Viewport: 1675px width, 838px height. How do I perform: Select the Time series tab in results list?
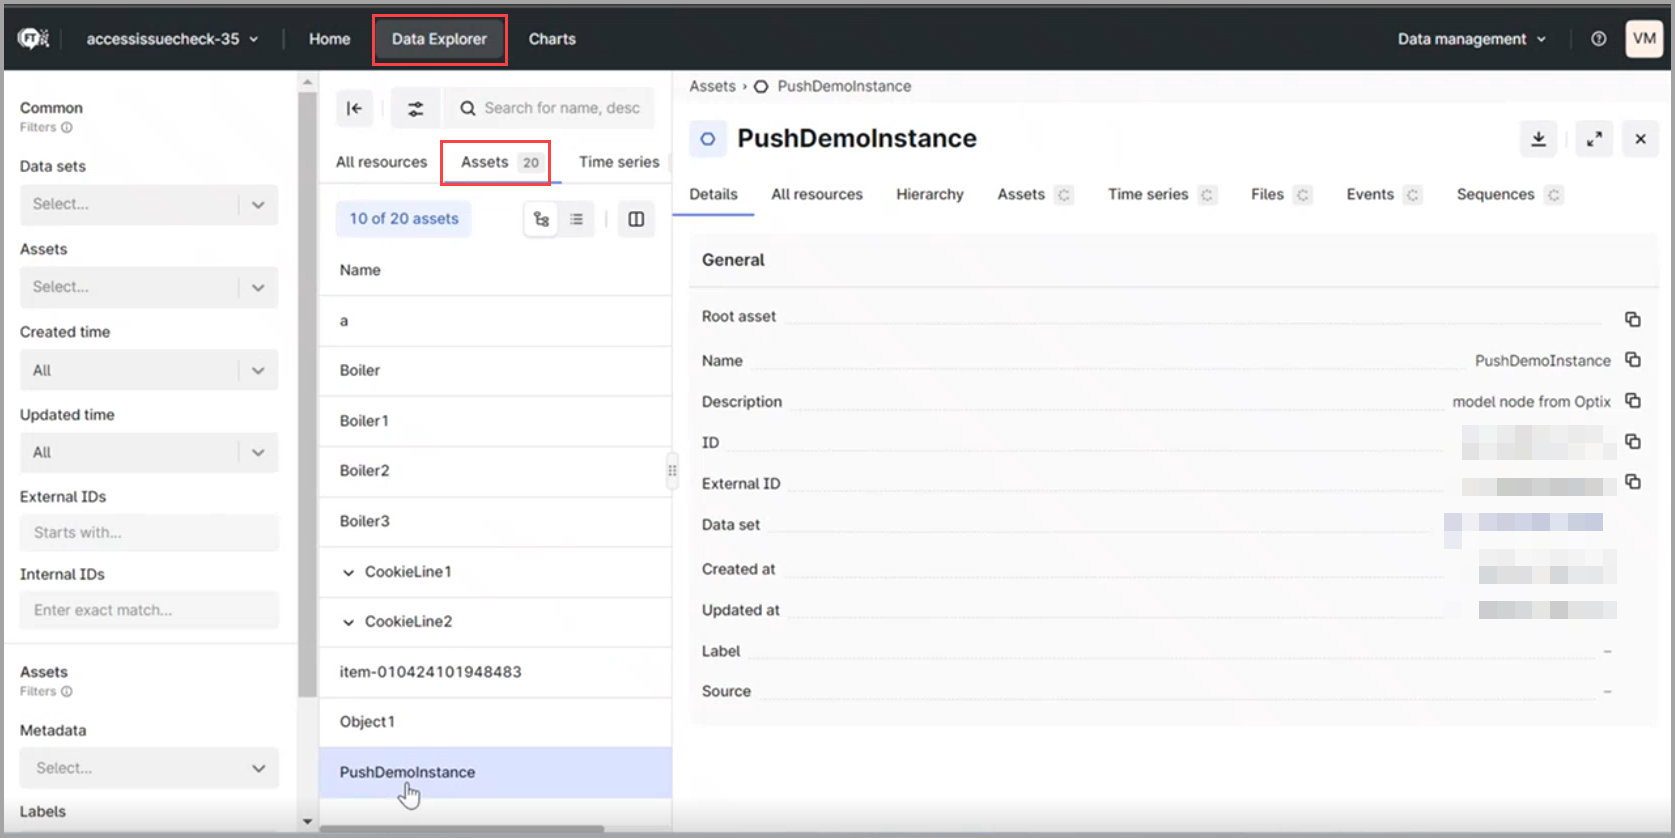[x=619, y=162]
